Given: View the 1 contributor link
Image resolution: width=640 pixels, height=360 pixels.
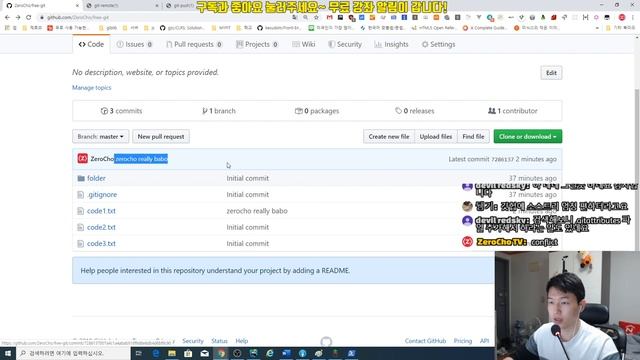Looking at the screenshot, I should 513,111.
